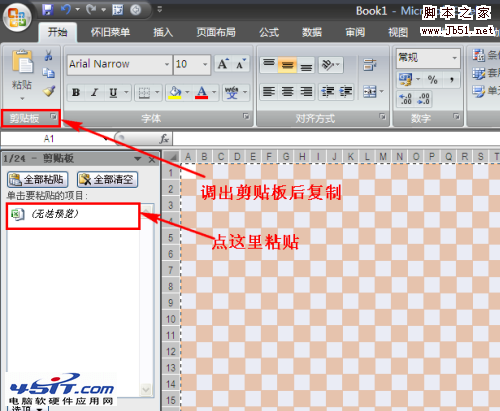Viewport: 500px width, 411px height.
Task: Align text right
Action: 306,91
